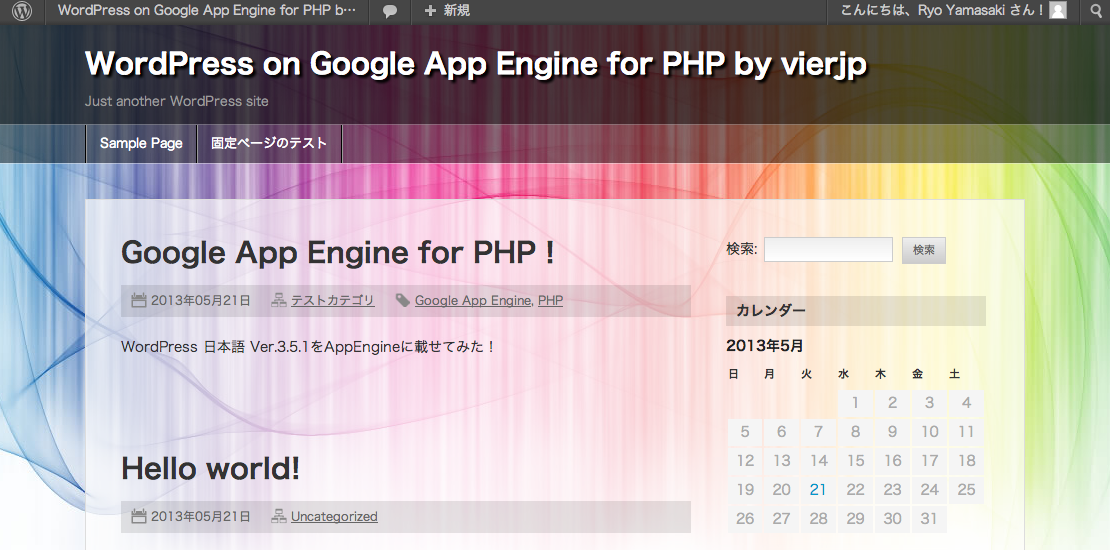Open the こんにちは Ryo Yamasaki account menu

tap(953, 11)
